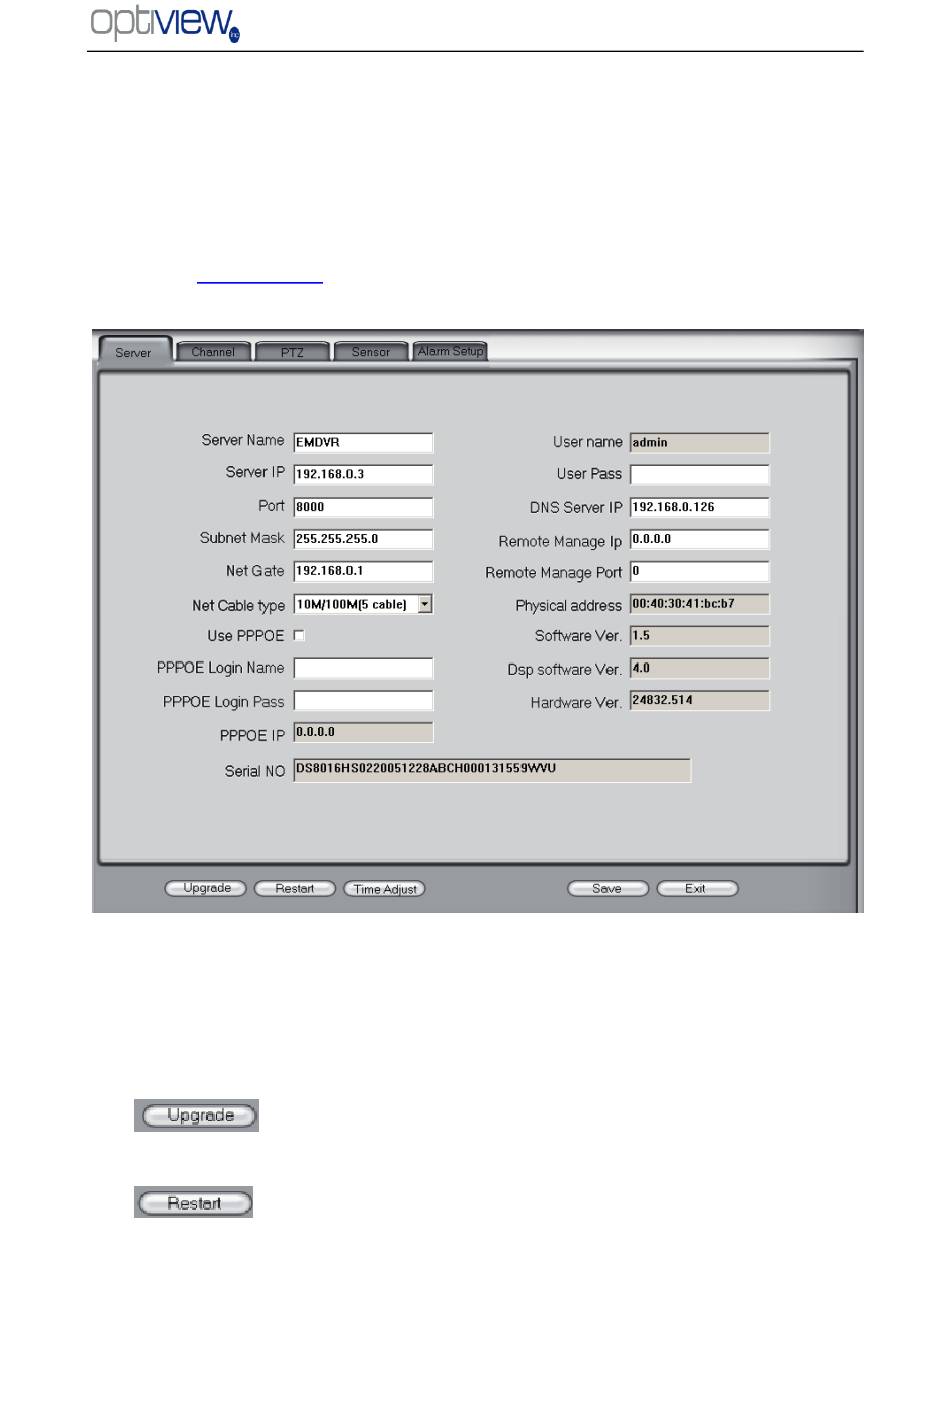Click the Dsp software Ver. field
Image resolution: width=950 pixels, height=1408 pixels.
(700, 668)
